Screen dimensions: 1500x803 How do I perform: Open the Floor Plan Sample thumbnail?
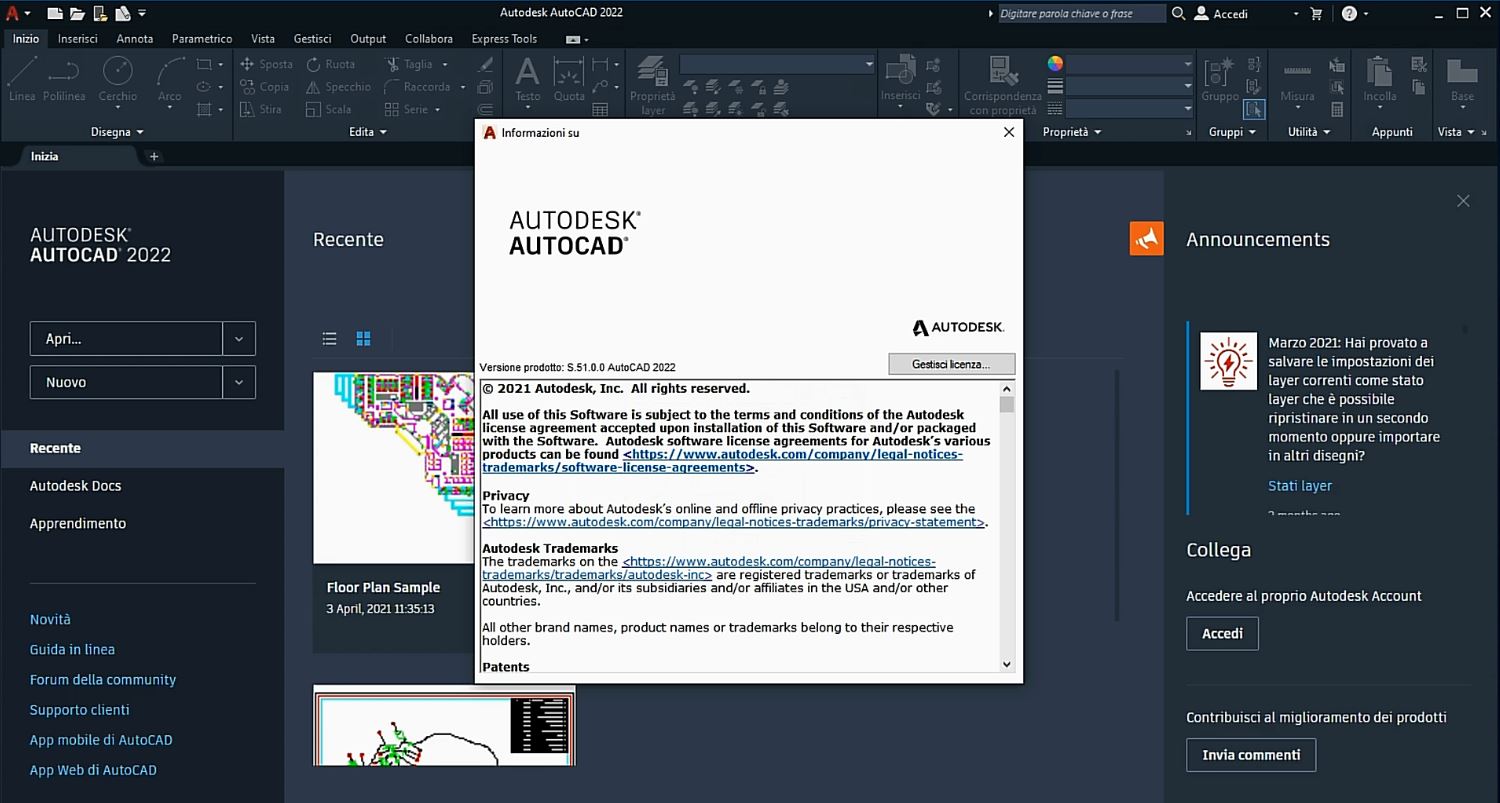(x=394, y=468)
